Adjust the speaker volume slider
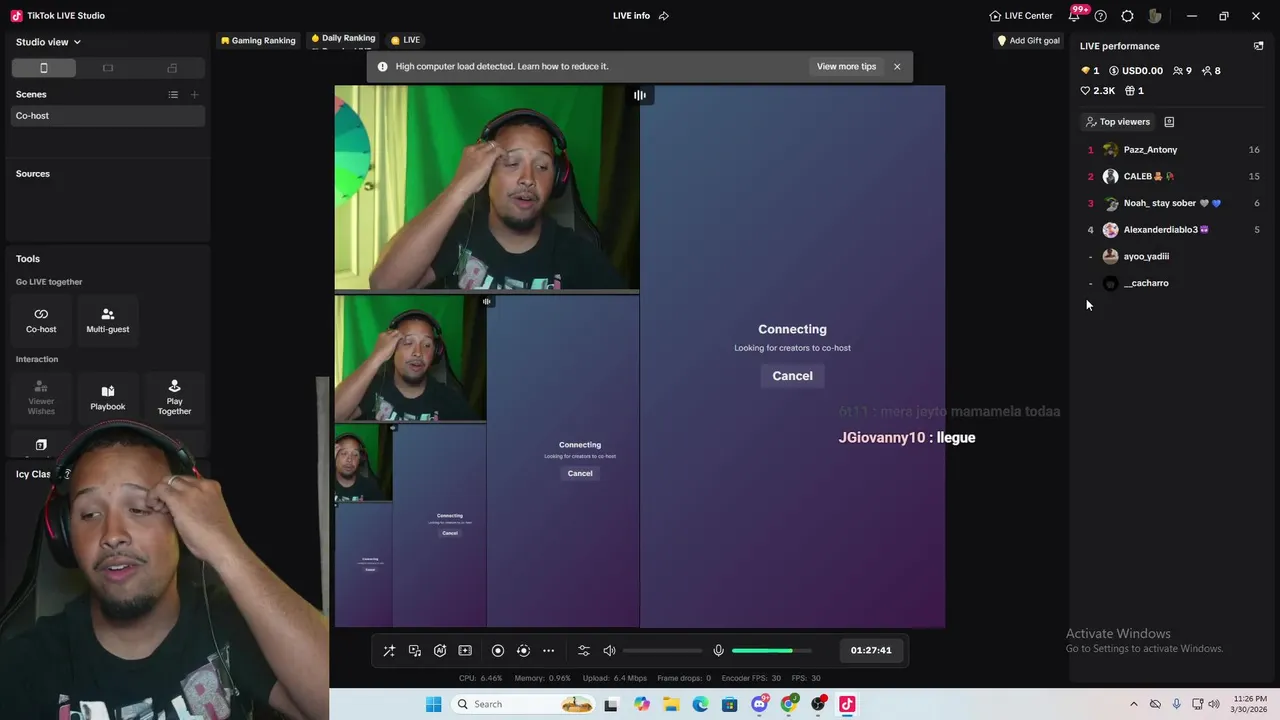Screen dimensions: 1280x720 coord(662,651)
